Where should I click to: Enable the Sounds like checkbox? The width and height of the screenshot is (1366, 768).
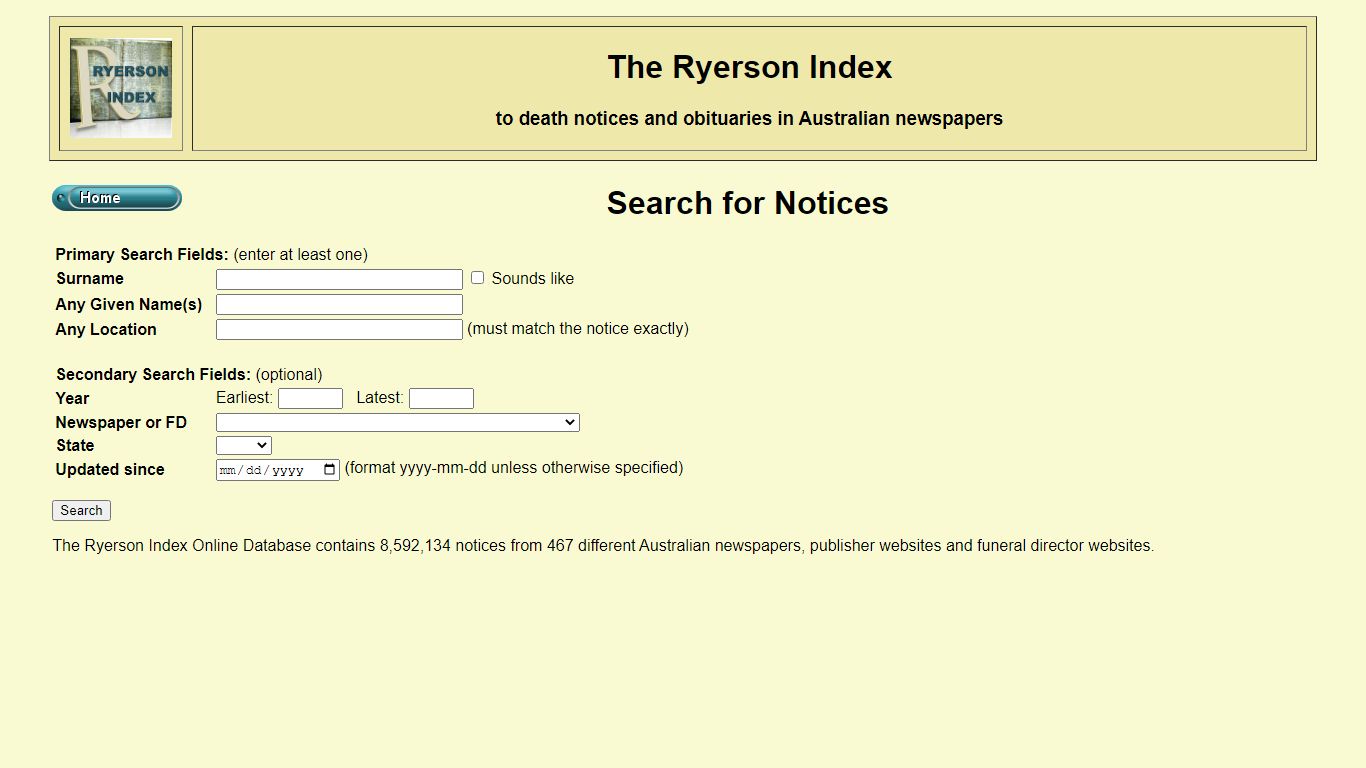(478, 278)
